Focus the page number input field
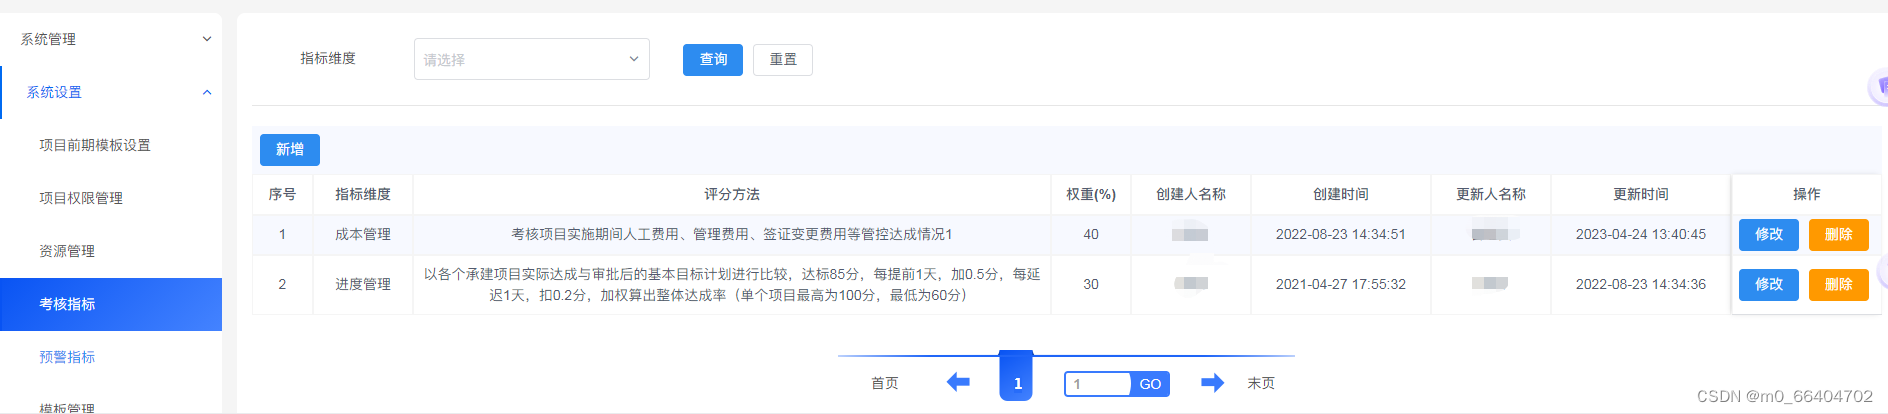 (1099, 384)
